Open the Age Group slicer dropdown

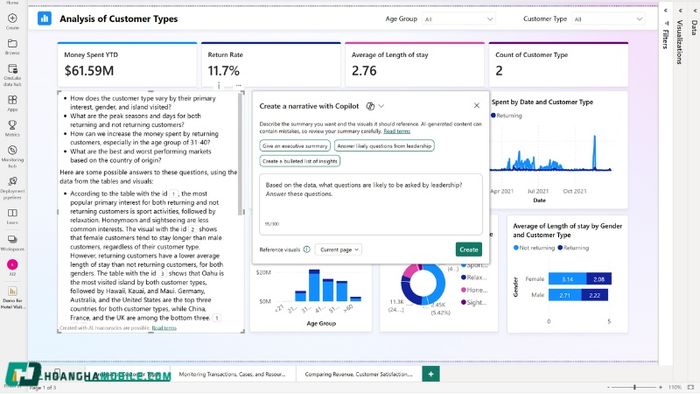pos(458,19)
